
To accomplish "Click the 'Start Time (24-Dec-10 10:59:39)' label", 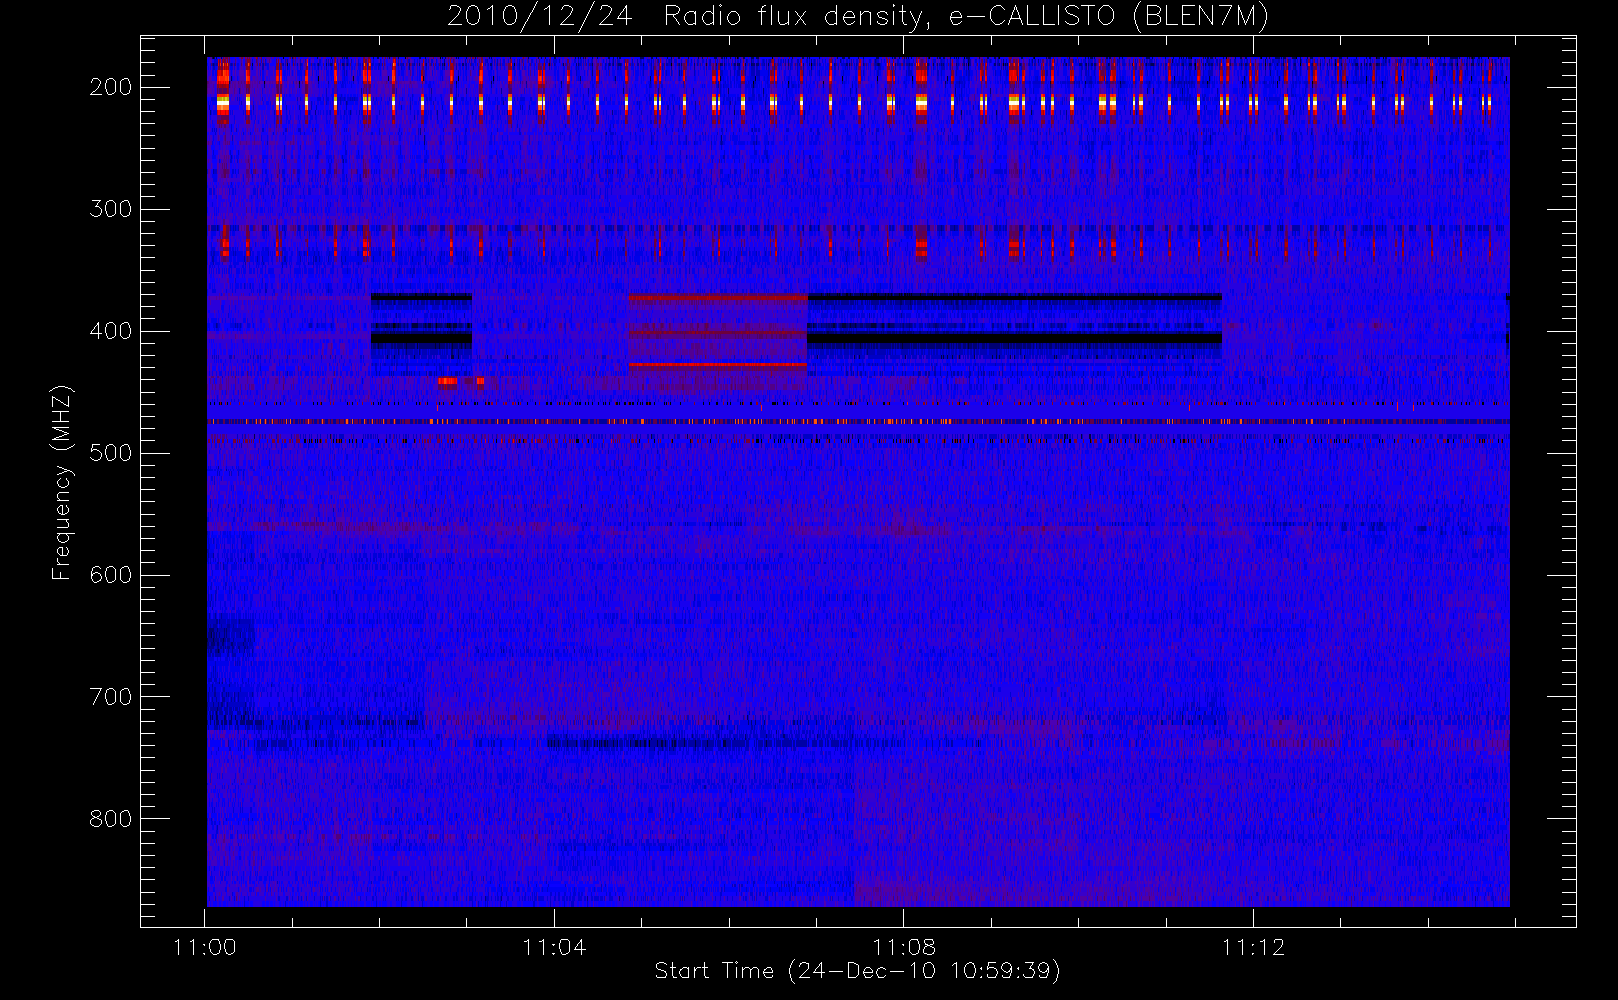I will (857, 971).
